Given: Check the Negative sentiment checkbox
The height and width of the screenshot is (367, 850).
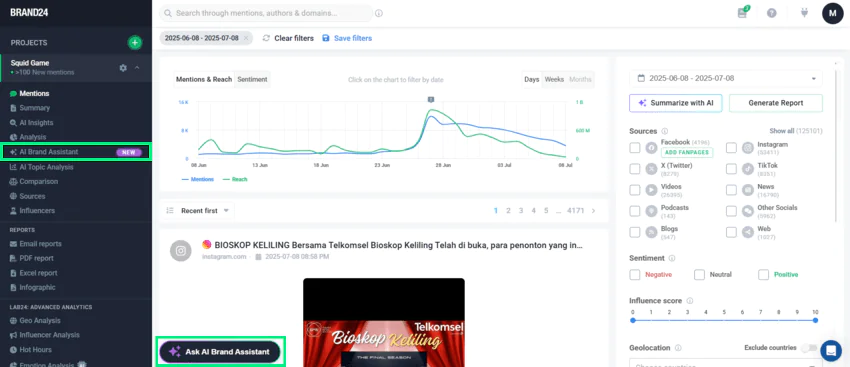Looking at the screenshot, I should point(635,275).
